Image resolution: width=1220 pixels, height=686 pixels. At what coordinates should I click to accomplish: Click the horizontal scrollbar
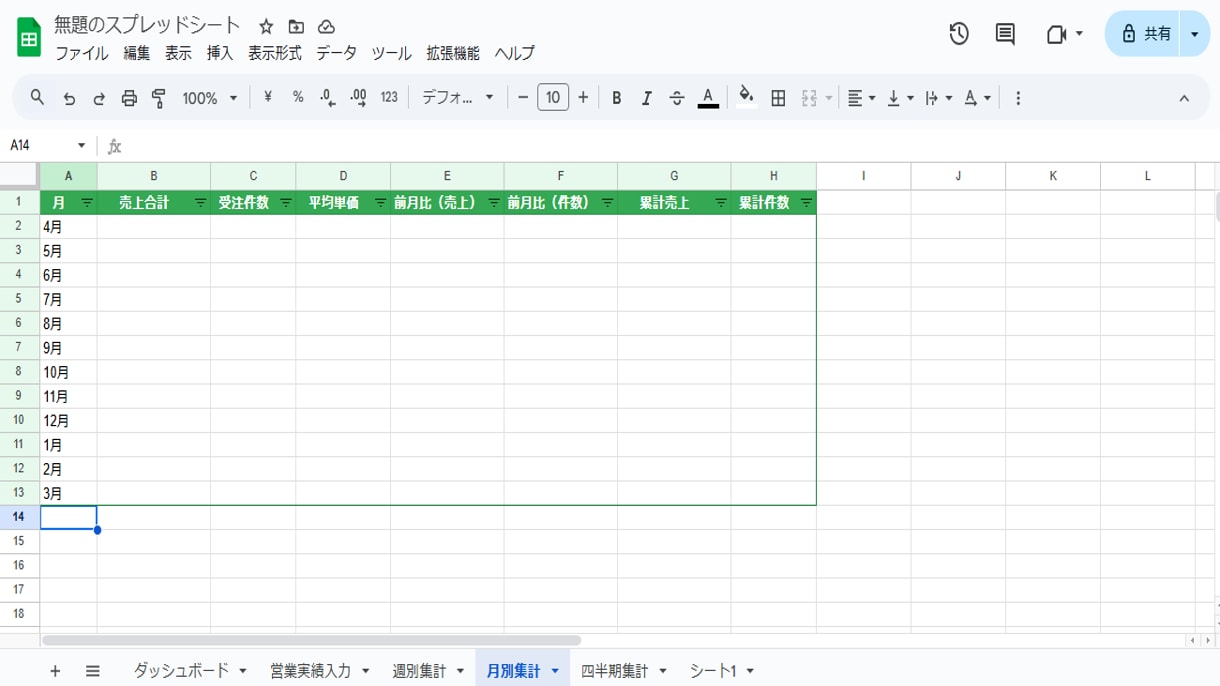click(311, 640)
